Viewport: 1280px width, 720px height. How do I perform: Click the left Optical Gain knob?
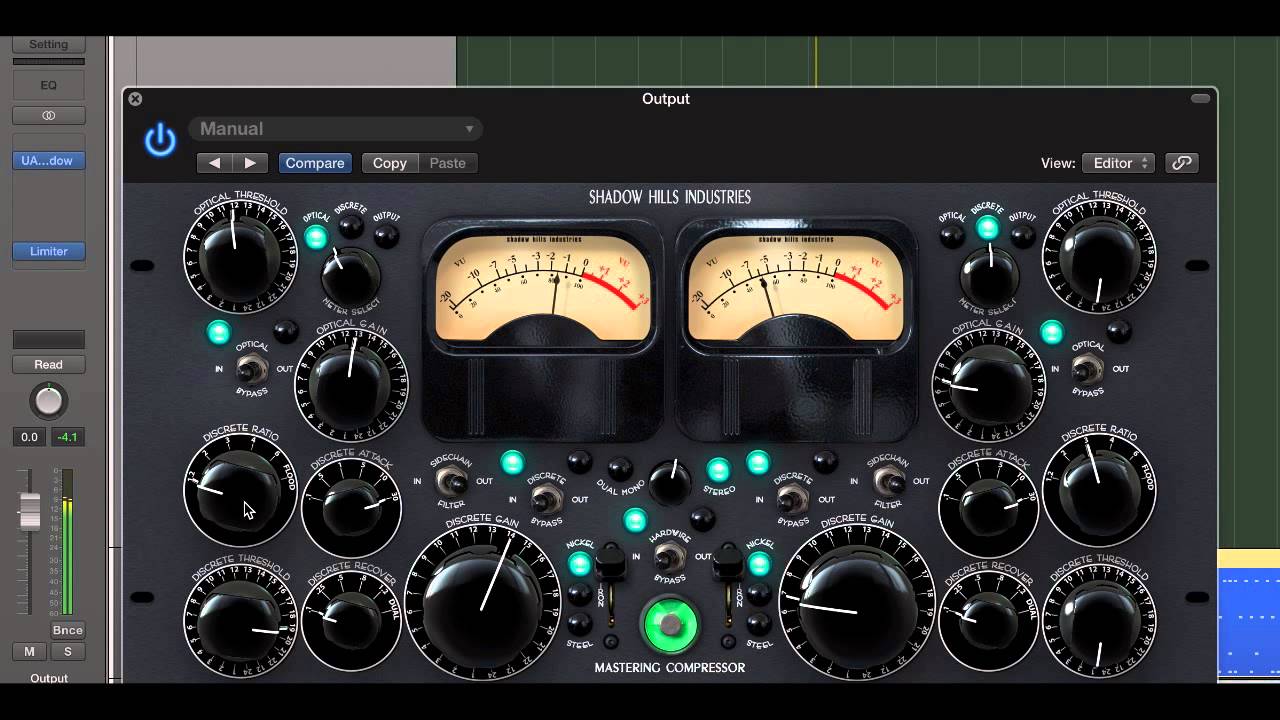click(x=351, y=386)
